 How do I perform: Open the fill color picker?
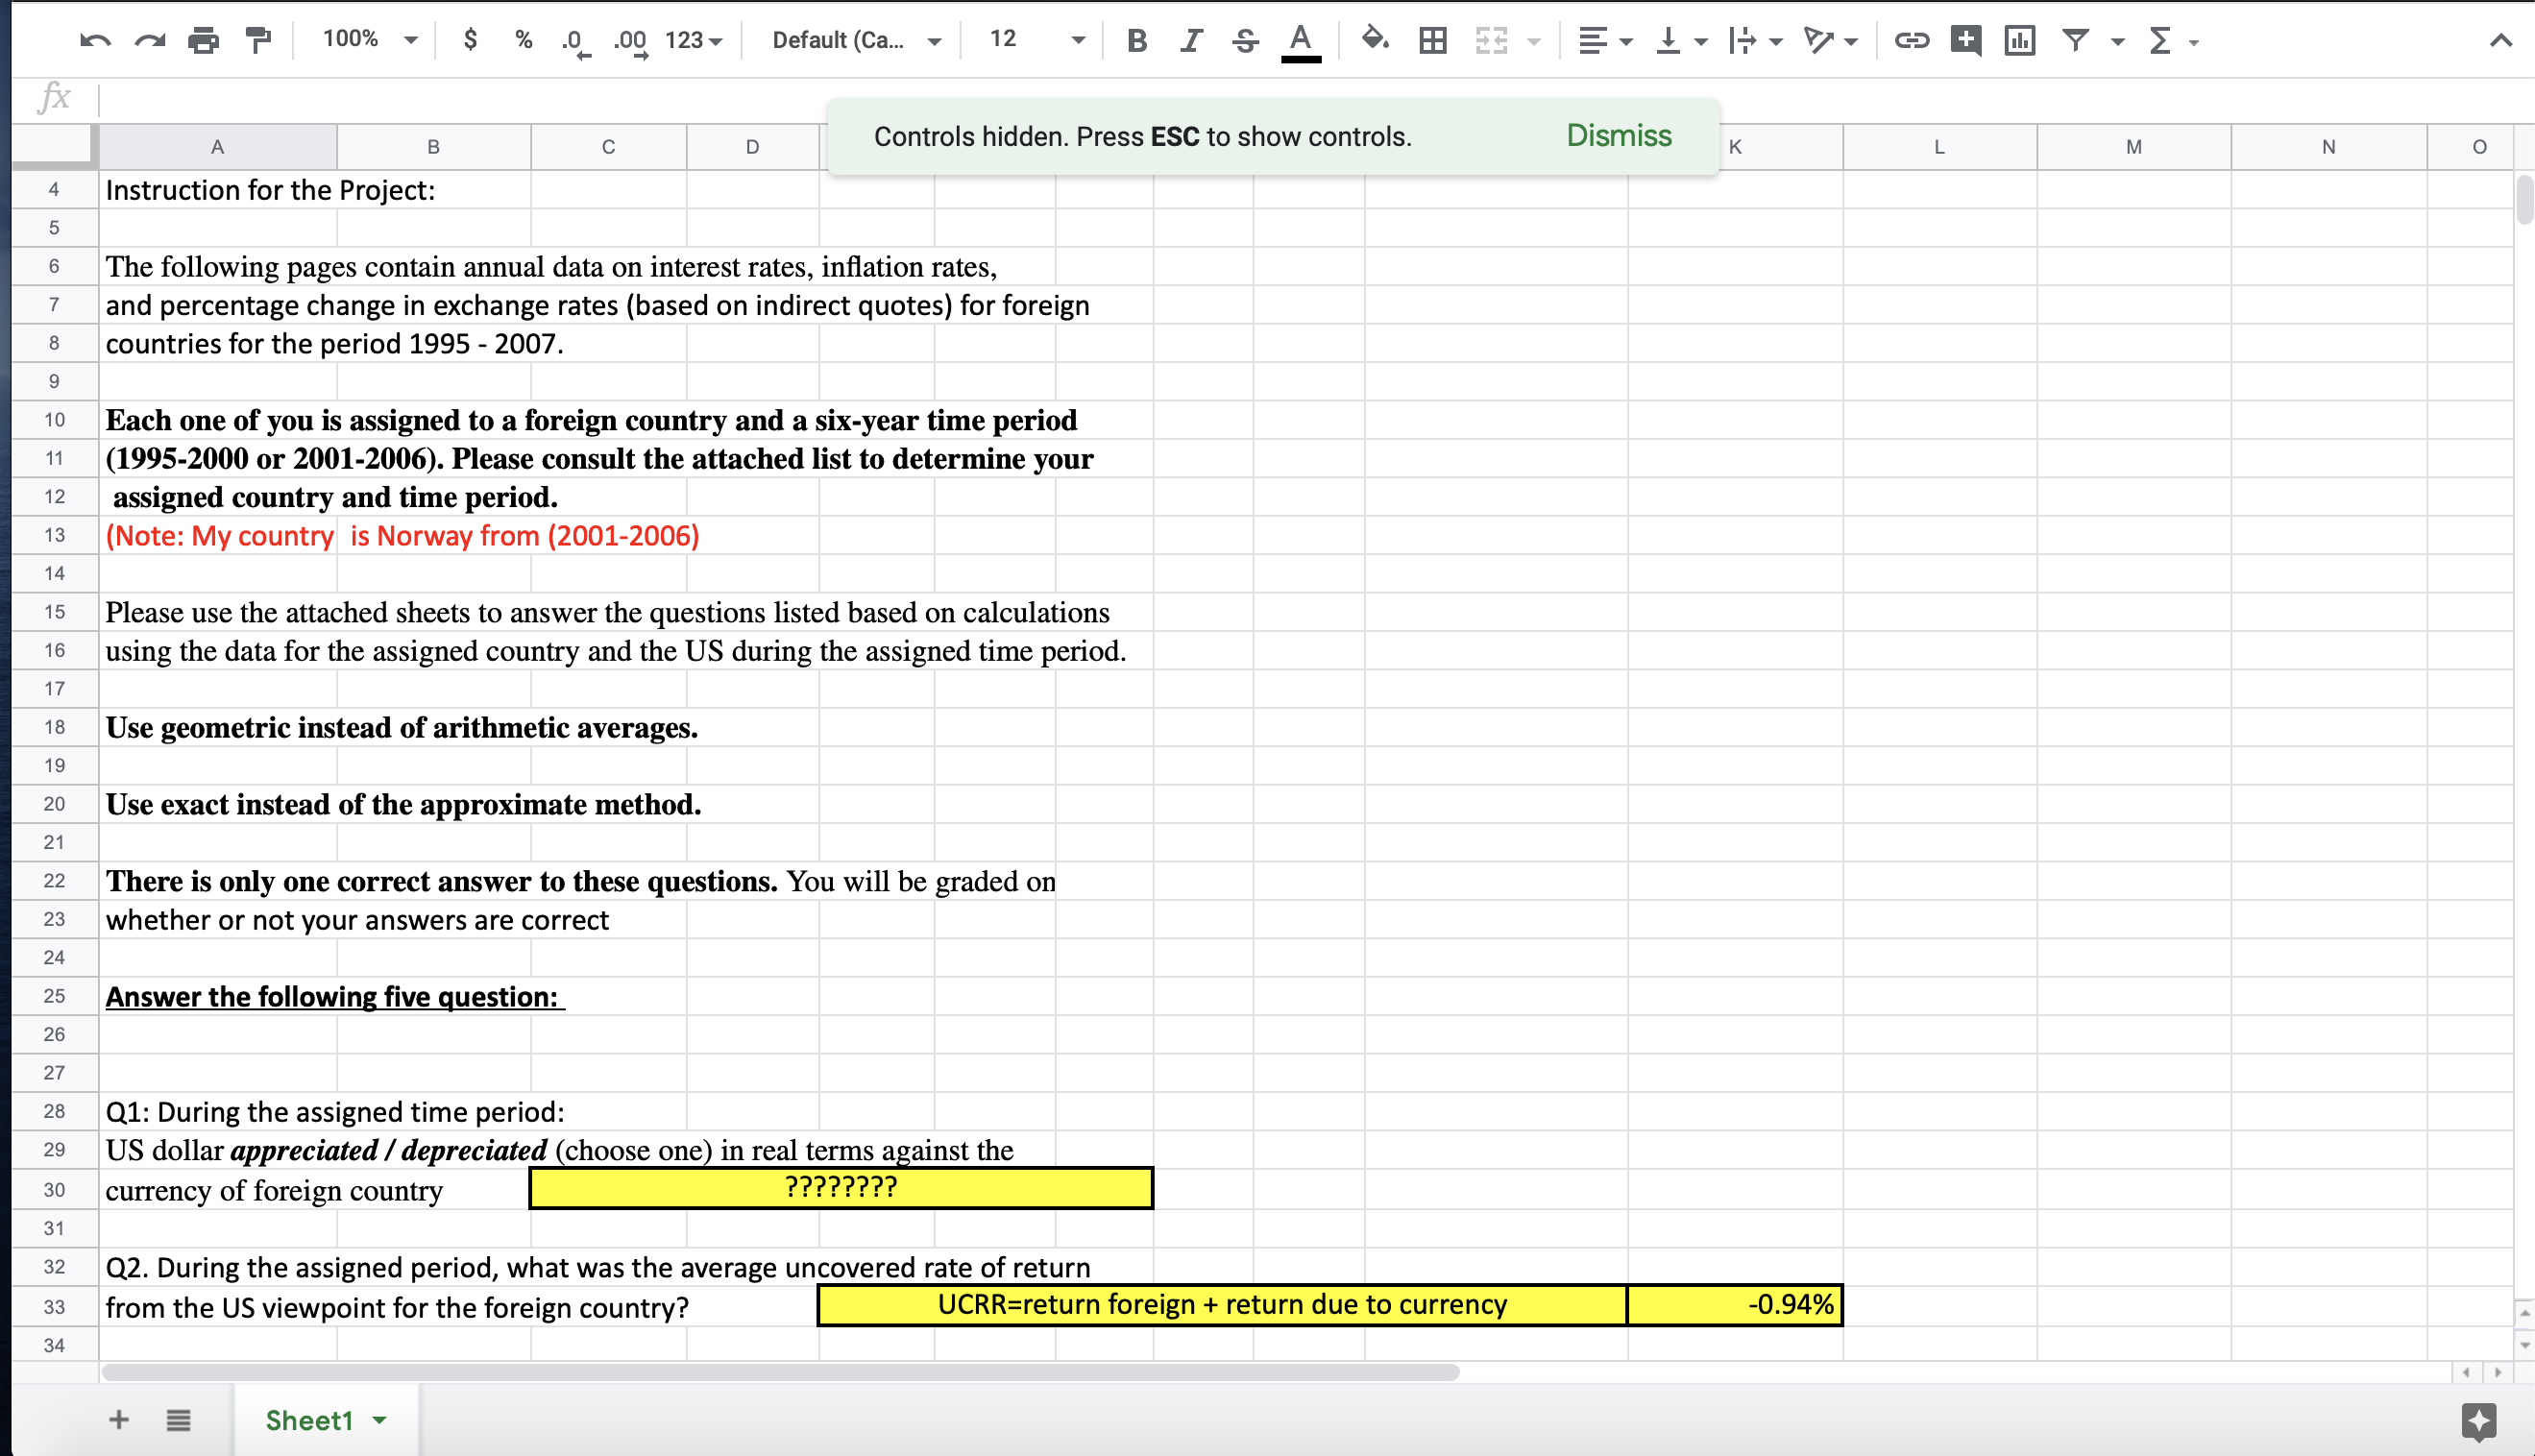click(x=1375, y=40)
